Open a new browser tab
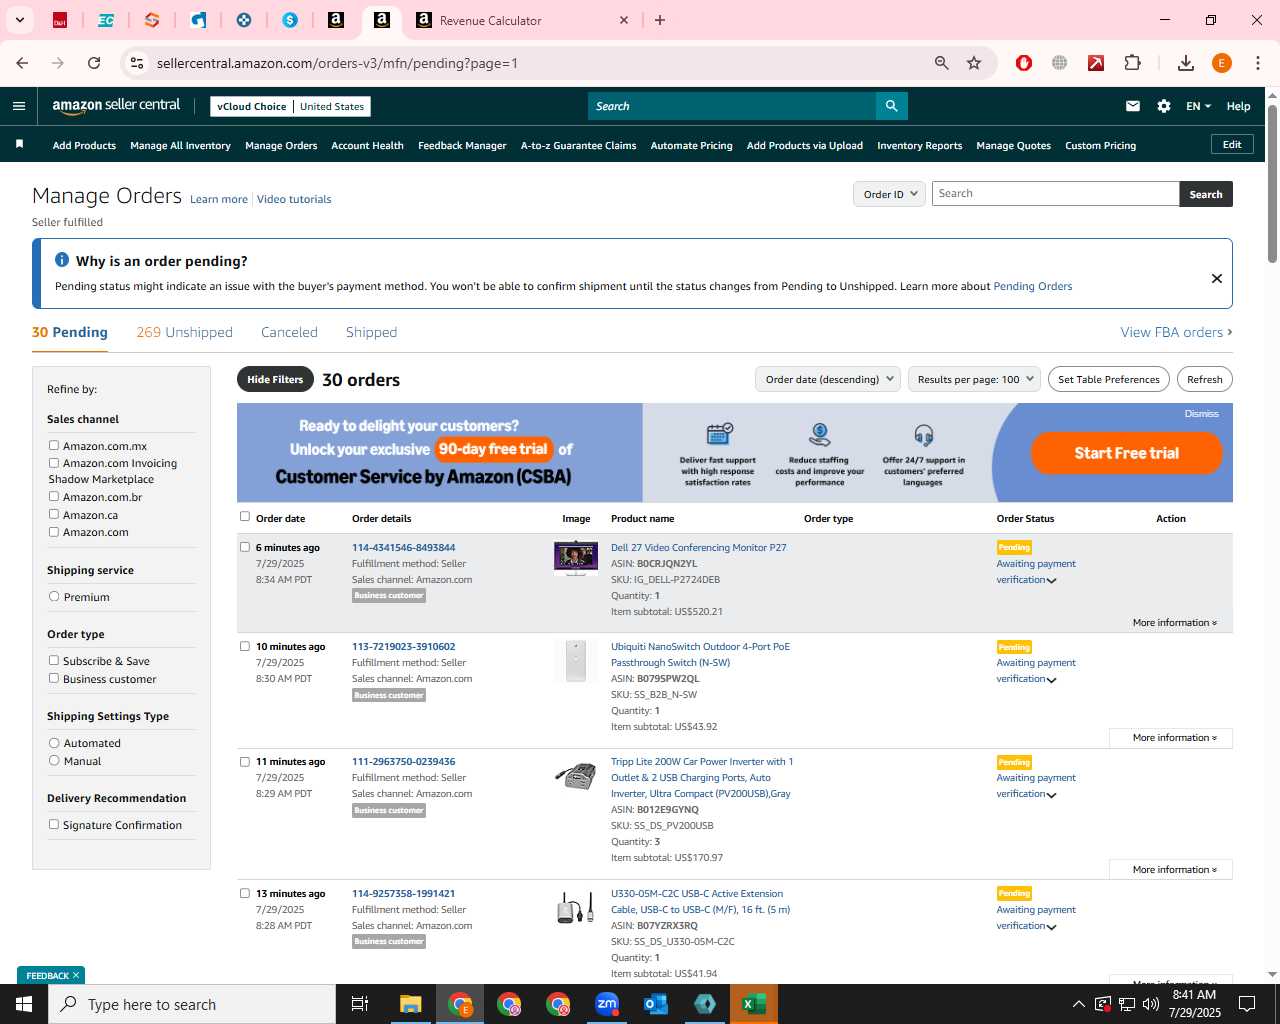Screen dimensions: 1280x1024 [x=660, y=20]
